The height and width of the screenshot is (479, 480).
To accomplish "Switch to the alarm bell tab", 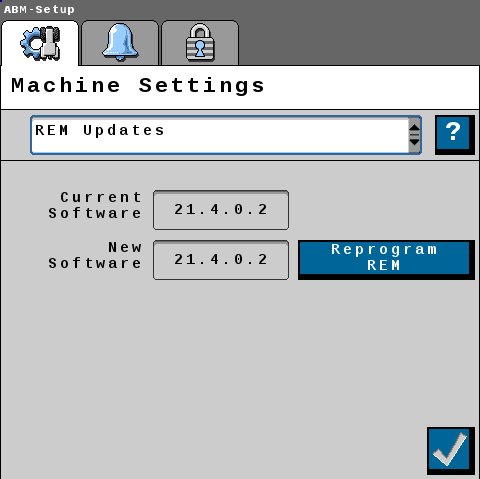I will (x=120, y=43).
